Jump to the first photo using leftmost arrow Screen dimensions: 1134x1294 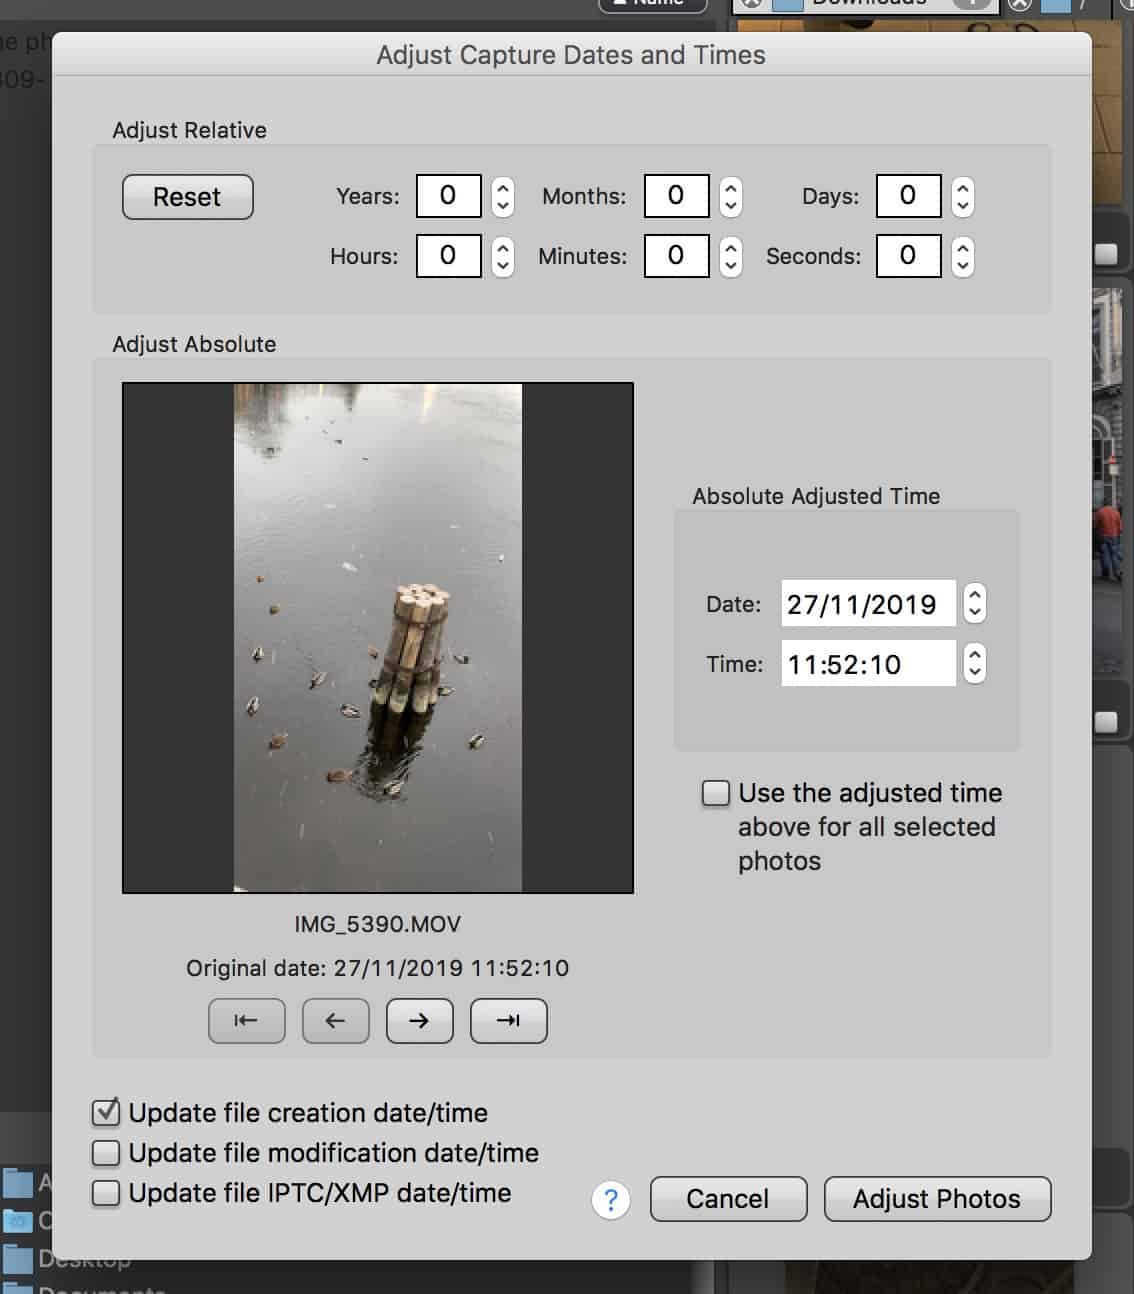pos(246,1020)
